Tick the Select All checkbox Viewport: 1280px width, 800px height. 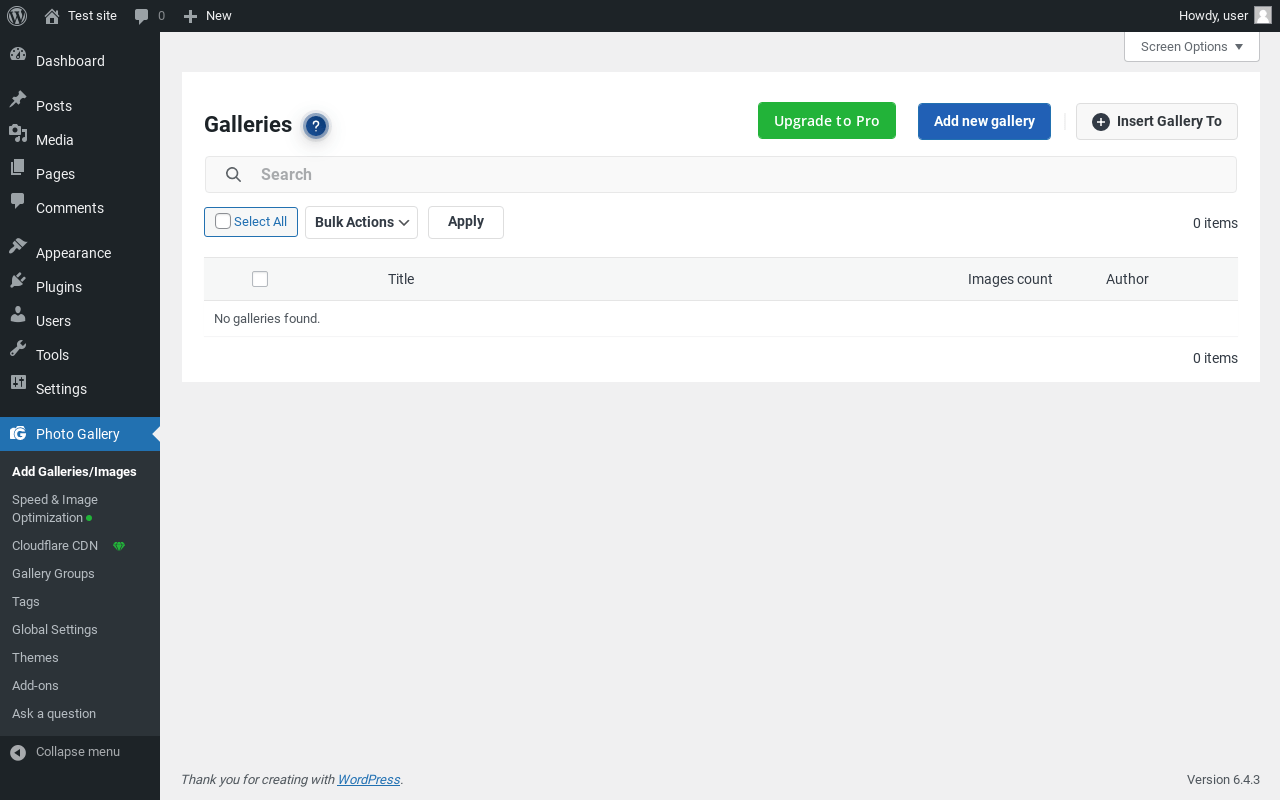tap(223, 222)
